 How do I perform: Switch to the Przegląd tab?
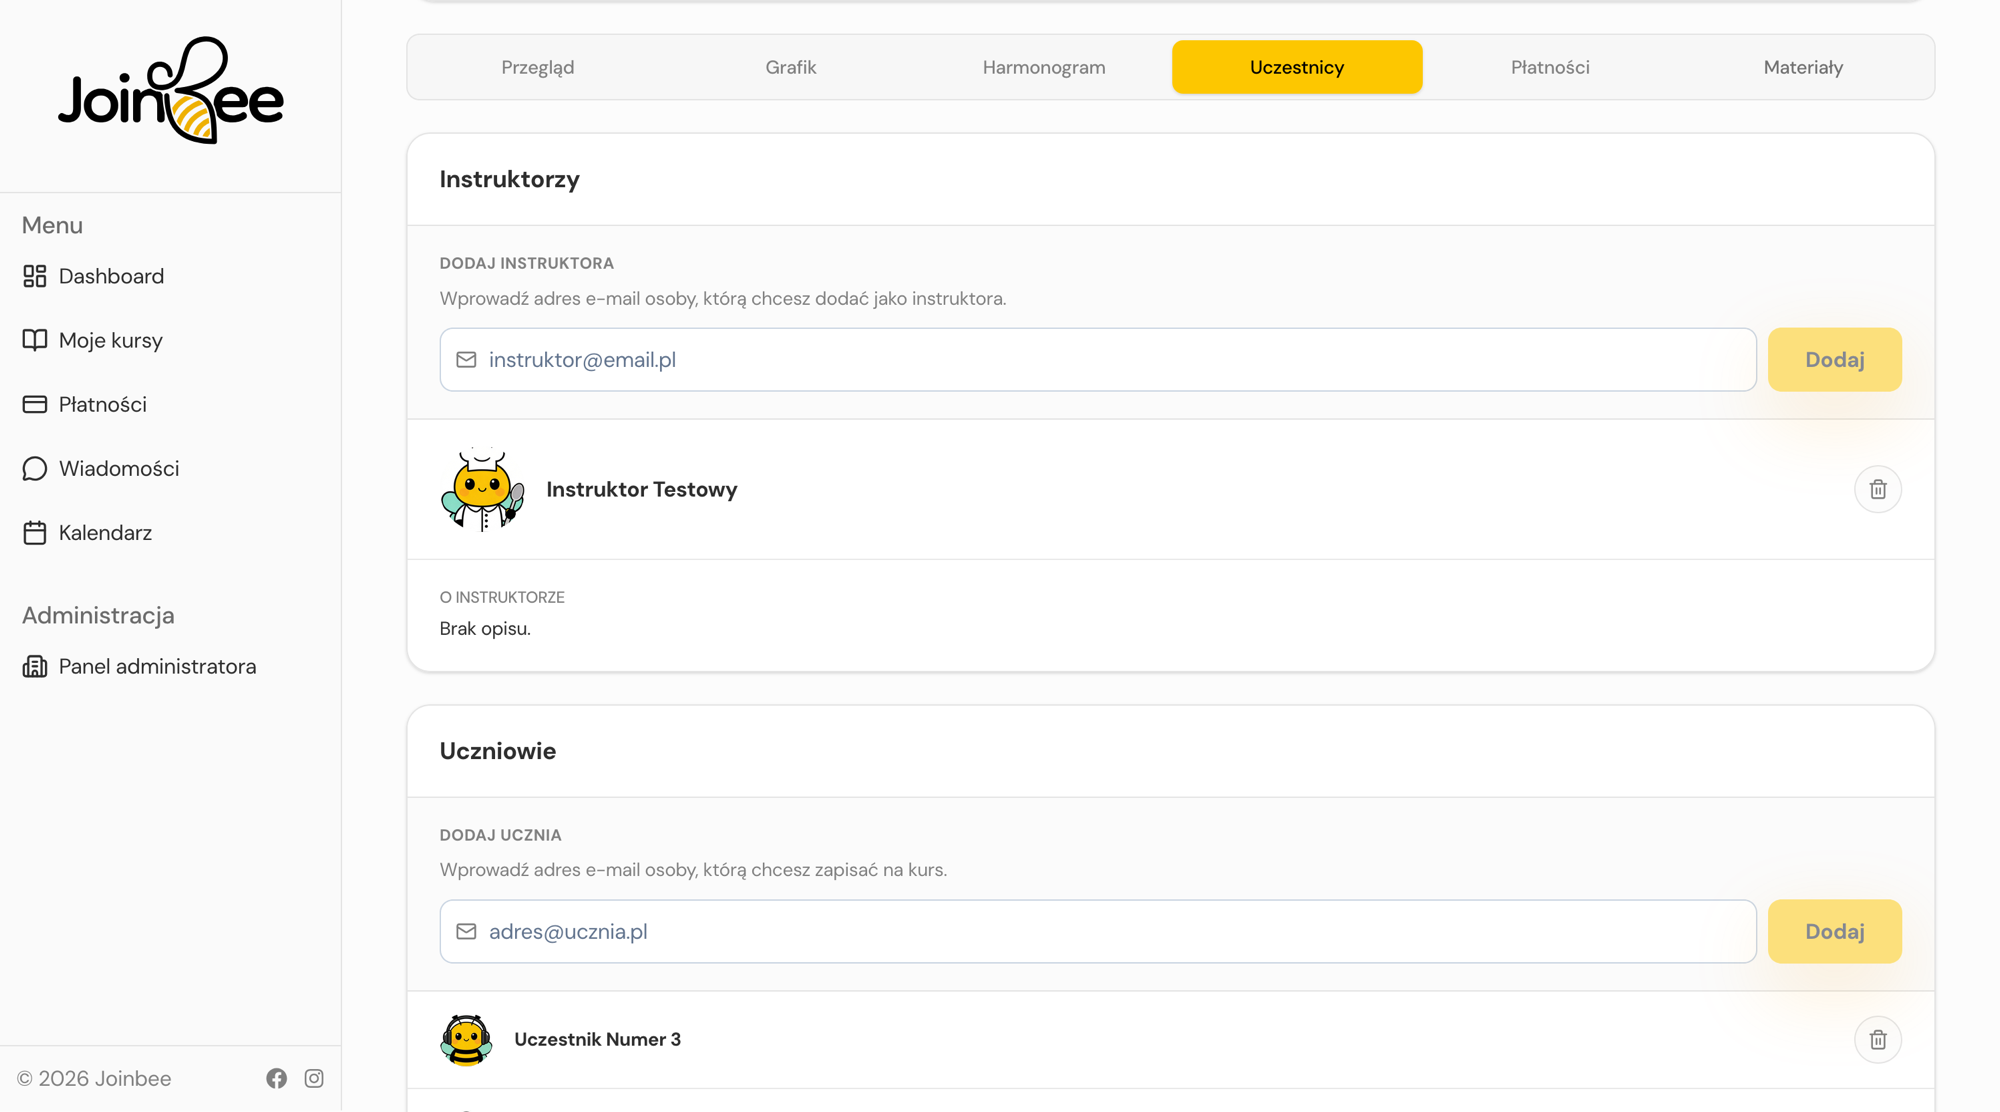(x=538, y=67)
